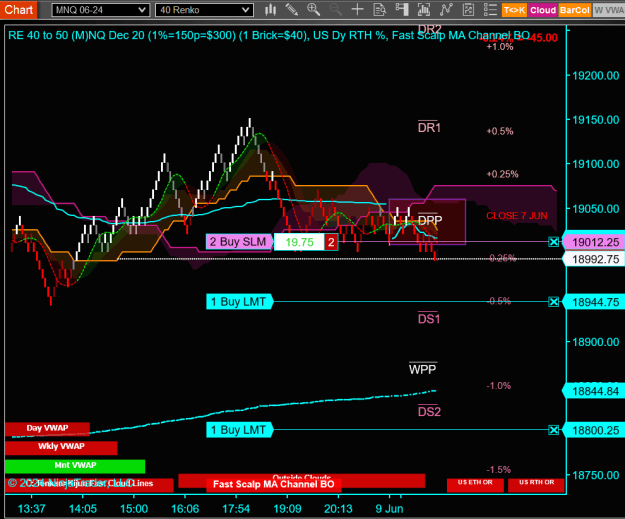Click the DPP pivot label
Image resolution: width=625 pixels, height=519 pixels.
click(x=430, y=220)
